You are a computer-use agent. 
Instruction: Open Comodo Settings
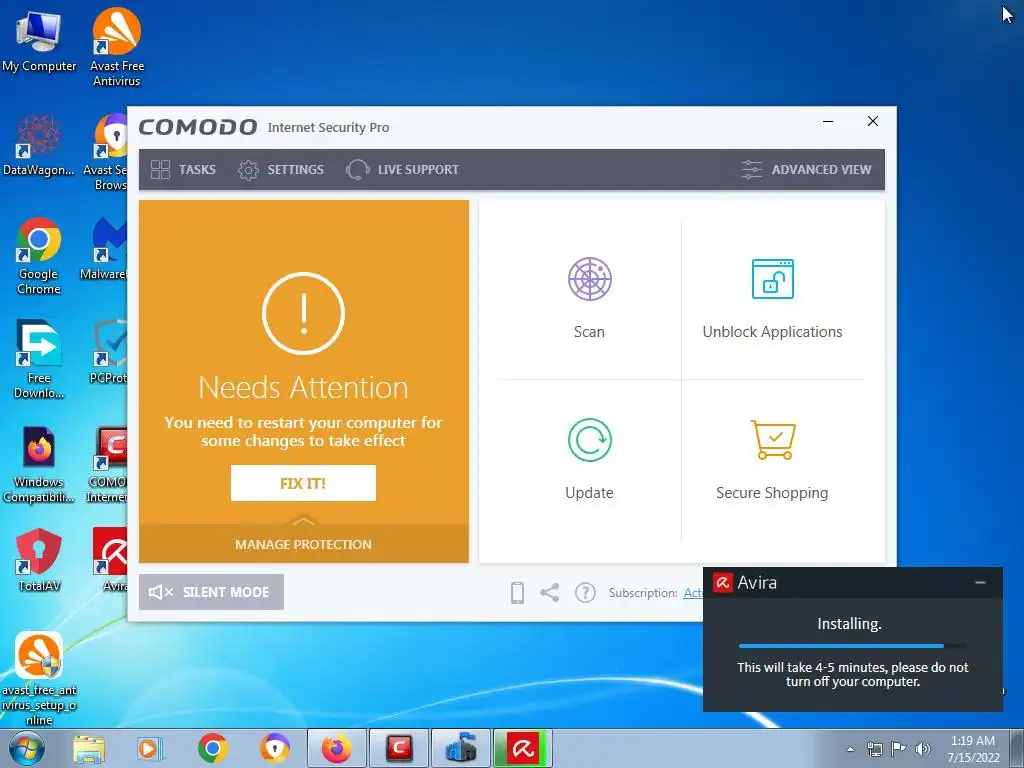[x=281, y=170]
